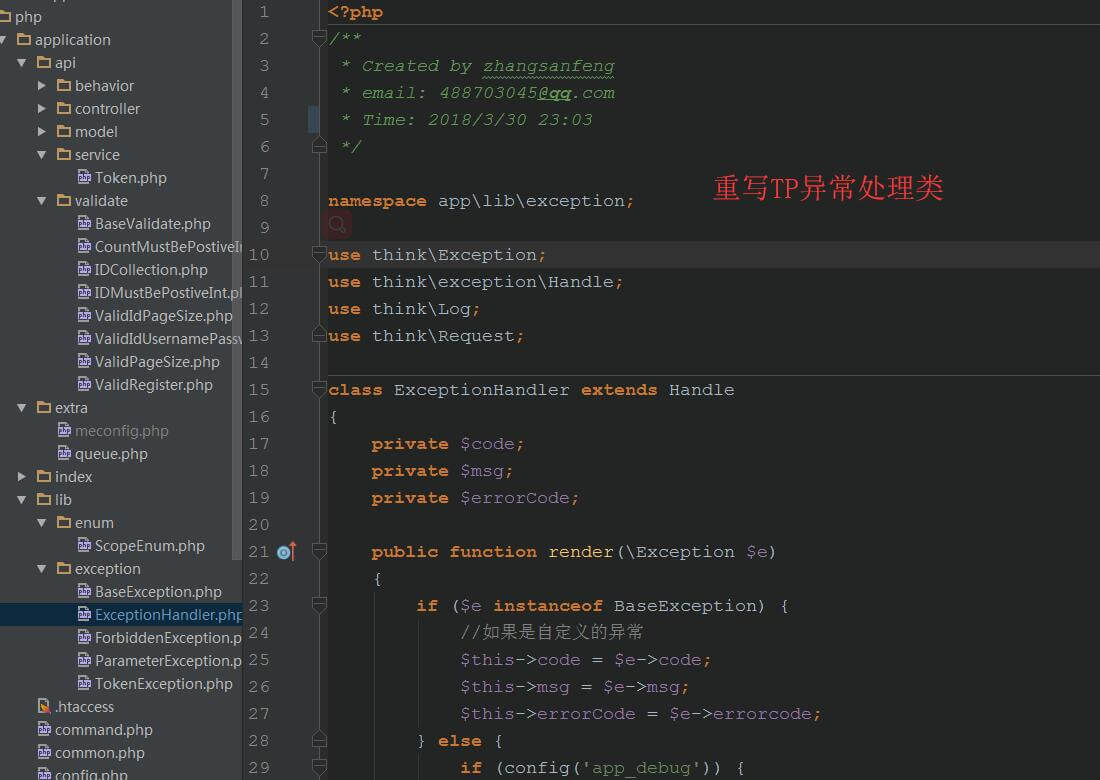Fold the render function on line 21

(x=319, y=551)
